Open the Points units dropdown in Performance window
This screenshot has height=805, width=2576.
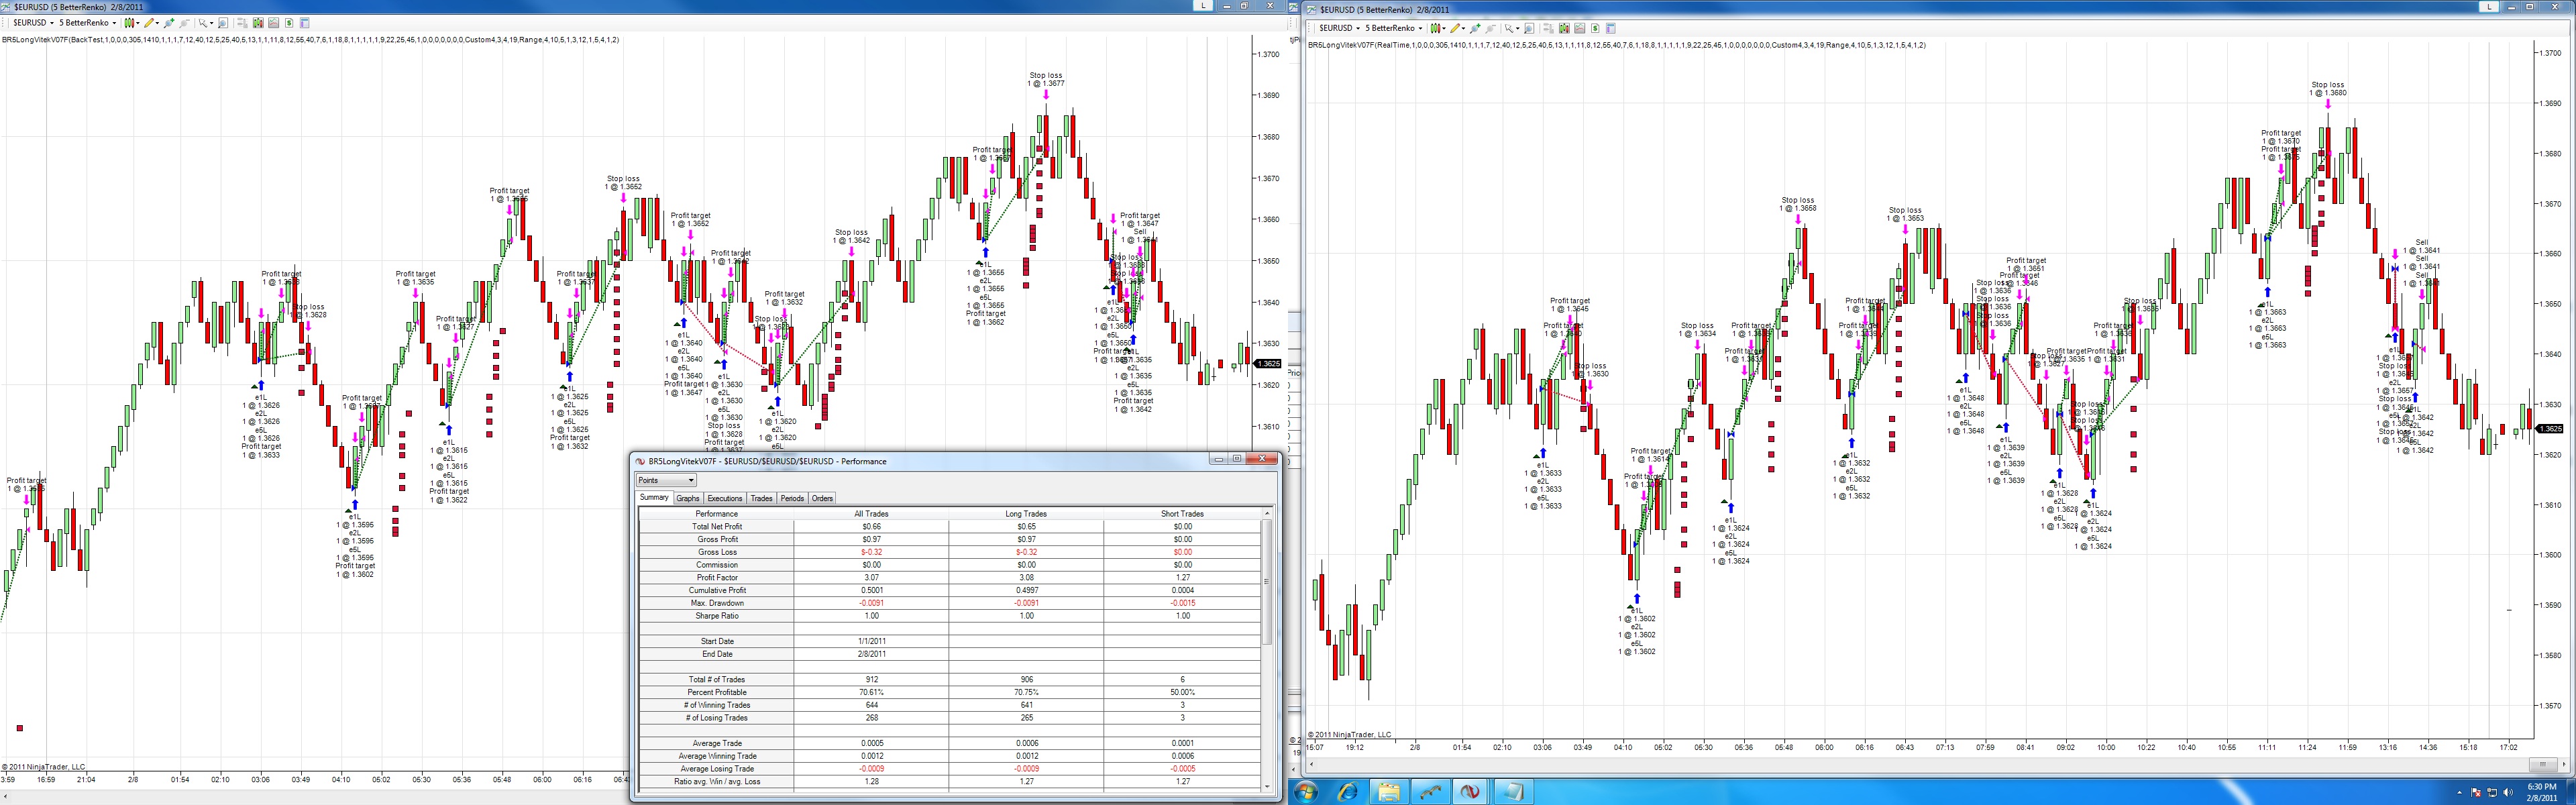tap(666, 481)
